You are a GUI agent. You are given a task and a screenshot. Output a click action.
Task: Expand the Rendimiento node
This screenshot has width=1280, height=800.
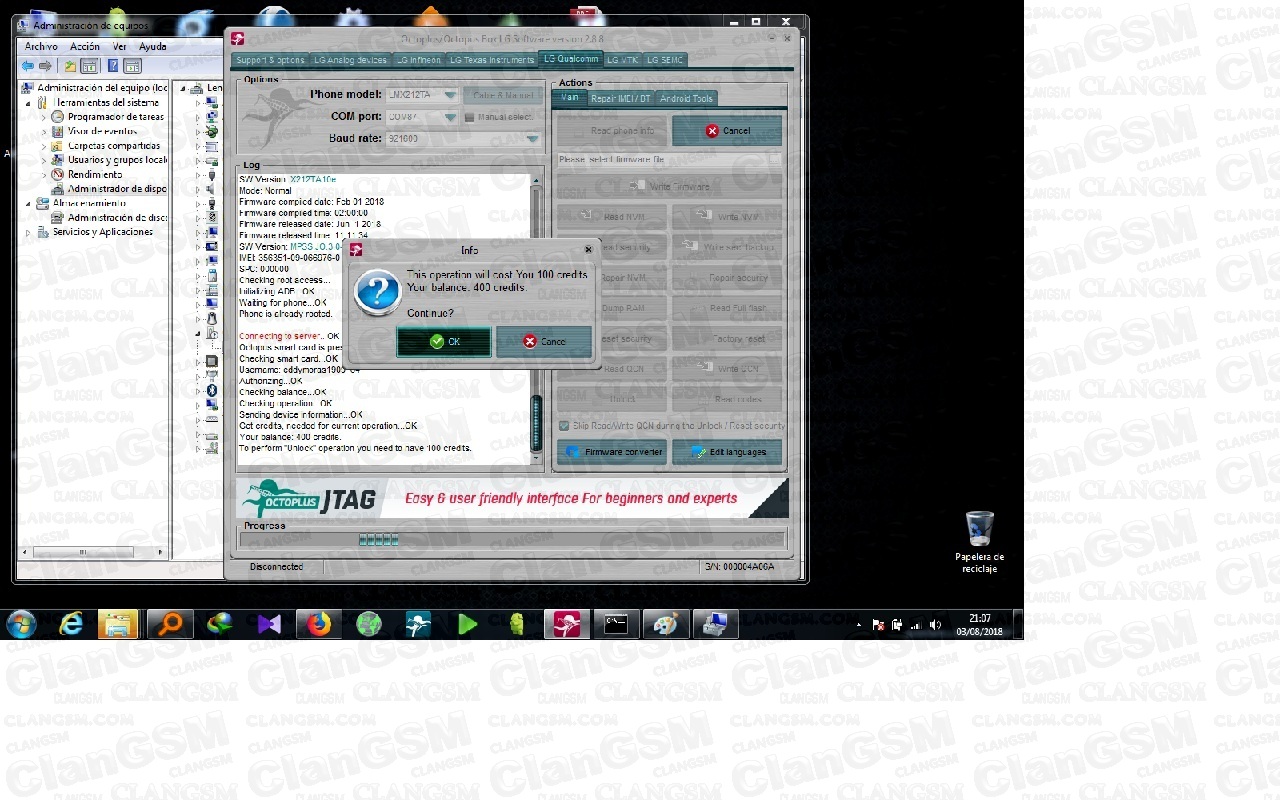click(44, 174)
